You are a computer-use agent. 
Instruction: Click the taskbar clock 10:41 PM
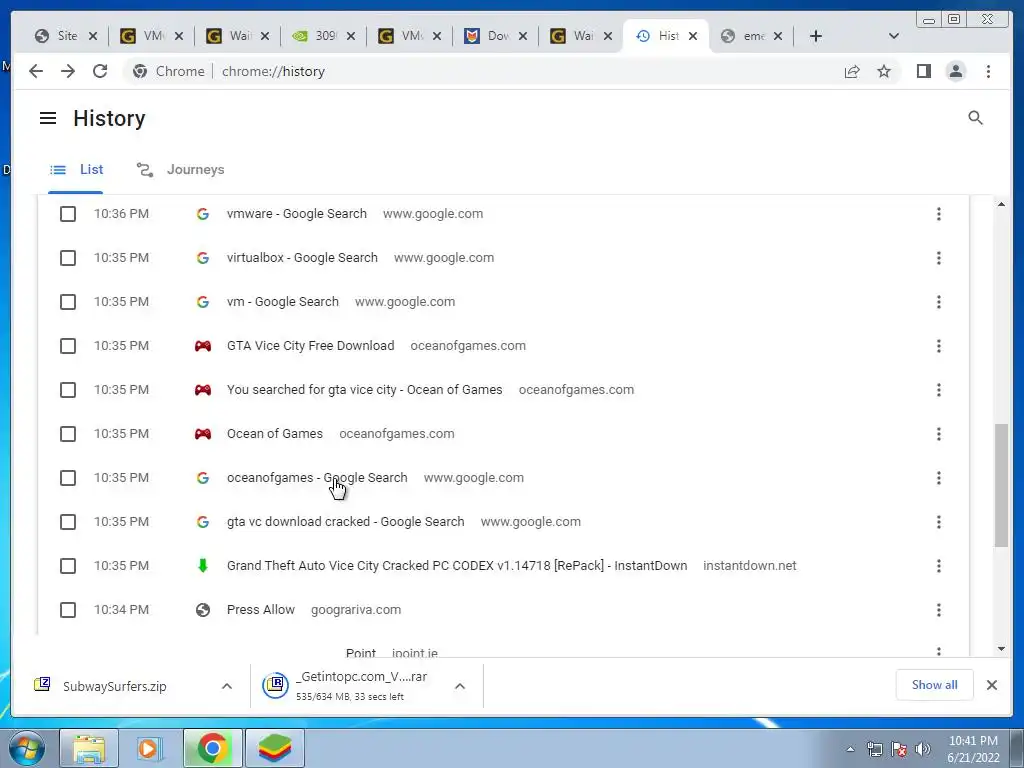click(x=973, y=741)
